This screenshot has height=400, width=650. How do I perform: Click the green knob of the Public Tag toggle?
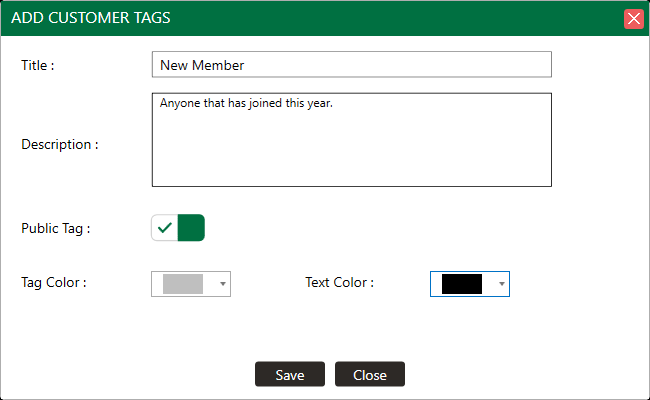[191, 228]
